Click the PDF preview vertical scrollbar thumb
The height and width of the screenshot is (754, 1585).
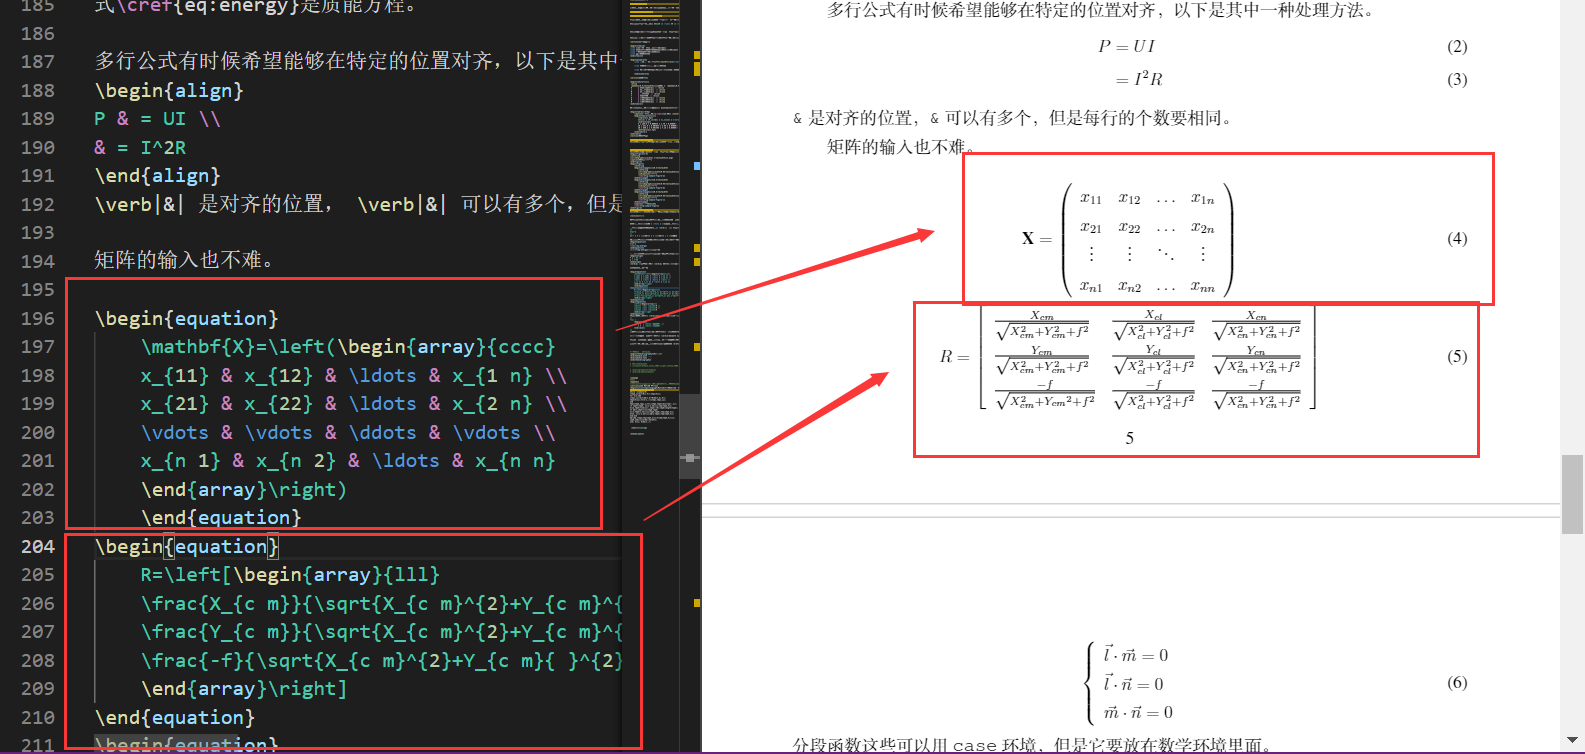[1572, 495]
